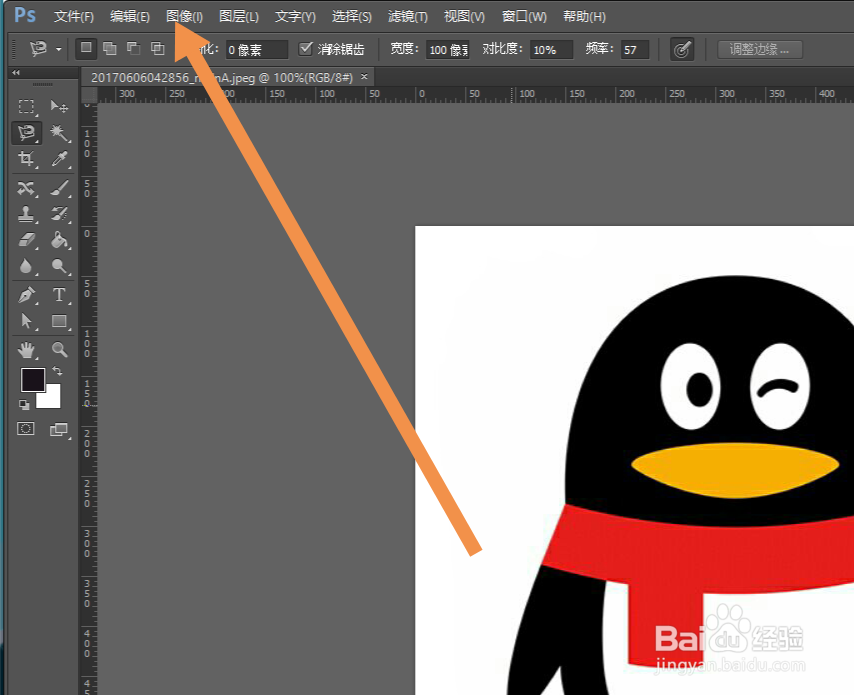Viewport: 854px width, 695px height.
Task: Select the Eraser tool
Action: (26, 240)
